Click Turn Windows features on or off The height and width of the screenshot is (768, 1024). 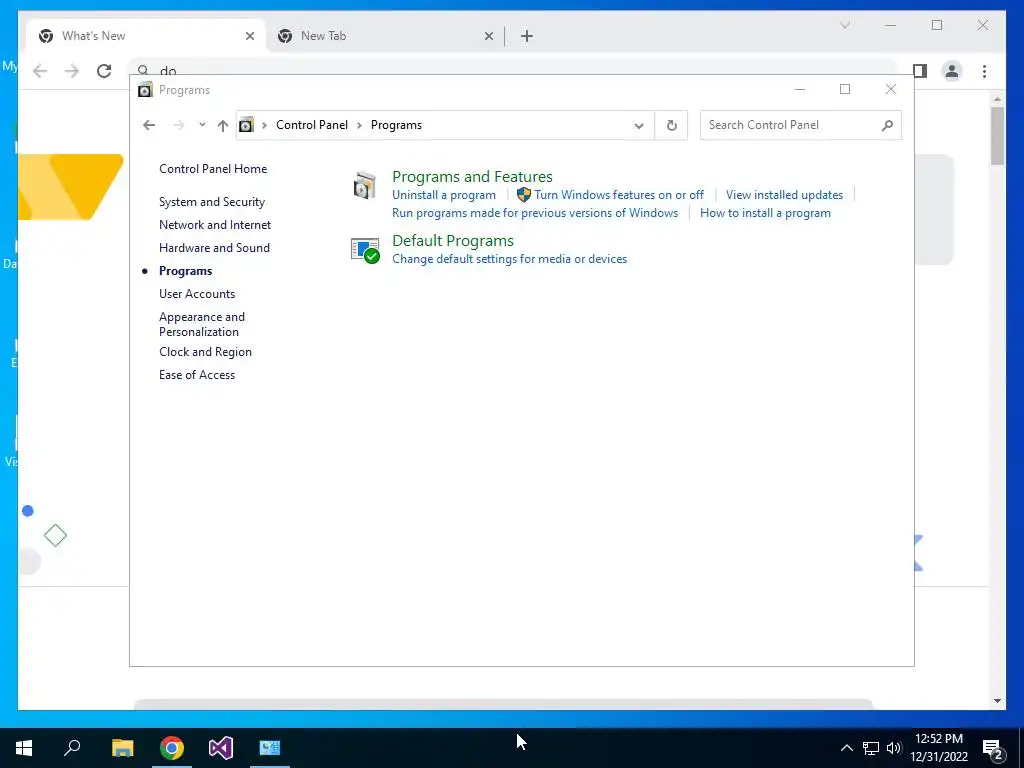619,195
